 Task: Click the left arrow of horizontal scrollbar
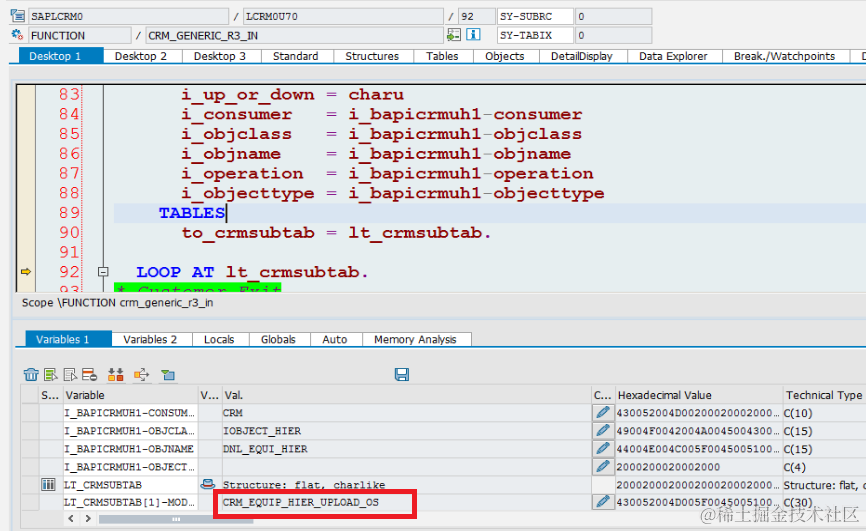point(71,518)
